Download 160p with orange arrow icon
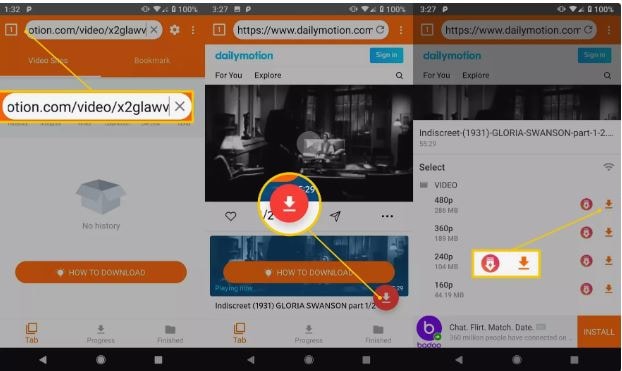The width and height of the screenshot is (622, 371). (x=608, y=288)
